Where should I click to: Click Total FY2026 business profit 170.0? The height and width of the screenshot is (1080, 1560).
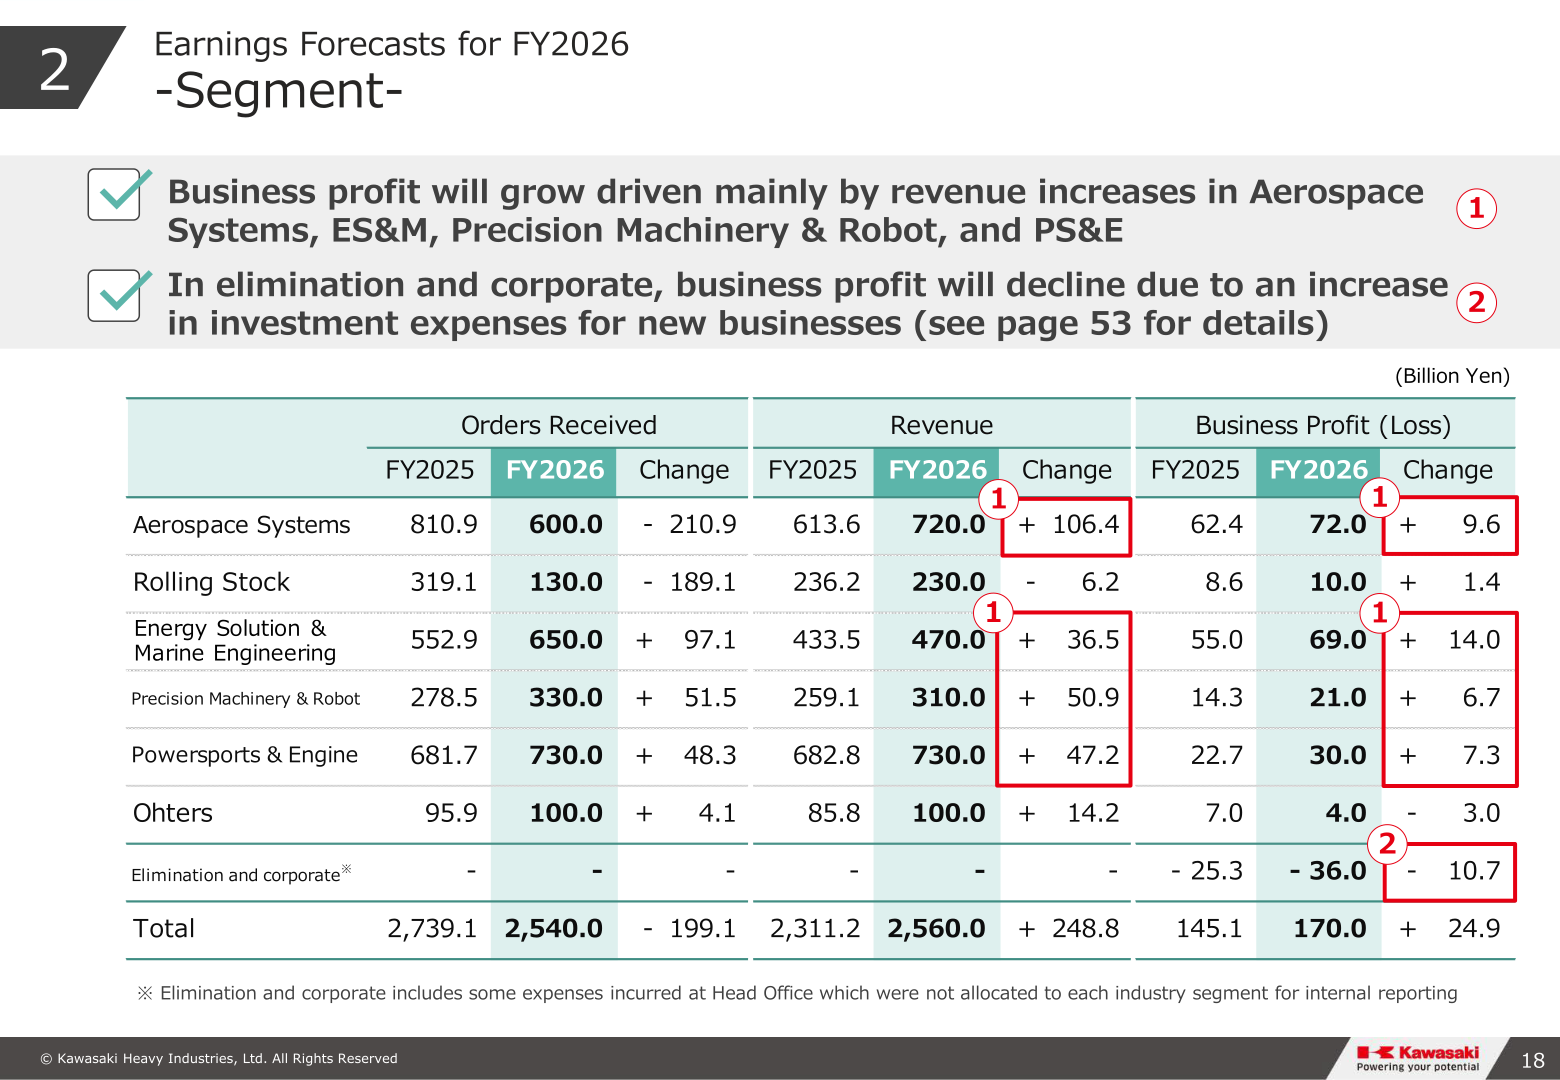(x=1330, y=929)
